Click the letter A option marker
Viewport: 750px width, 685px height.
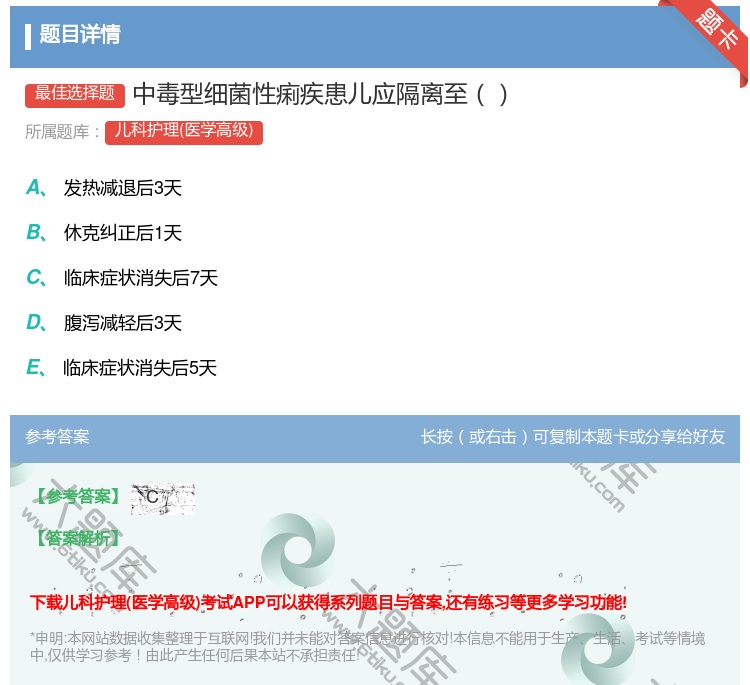coord(36,188)
